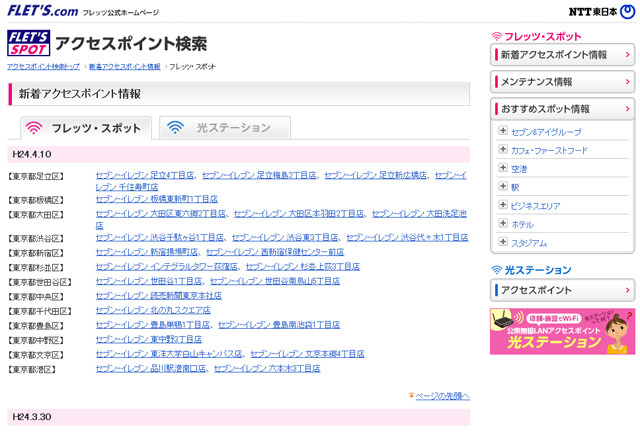The width and height of the screenshot is (640, 432).
Task: Expand the plus icon beside ビジネスエリア
Action: pos(503,205)
